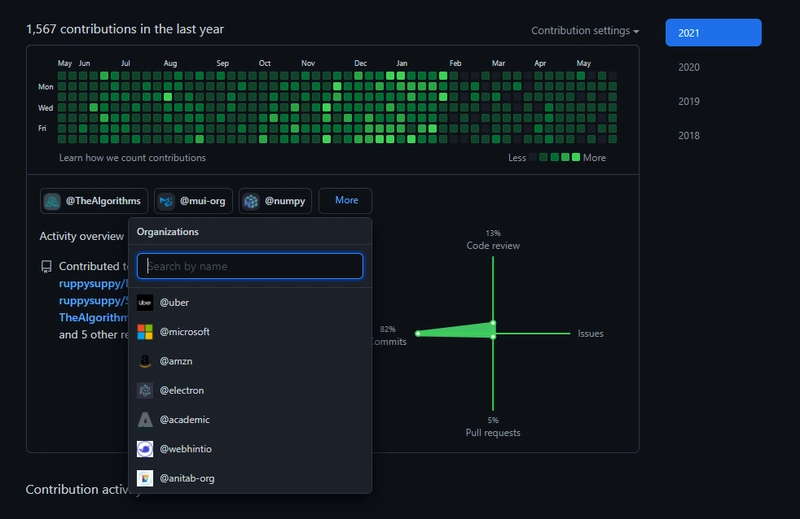Screen dimensions: 800x519
Task: Click the Uber organization logo
Action: point(145,303)
